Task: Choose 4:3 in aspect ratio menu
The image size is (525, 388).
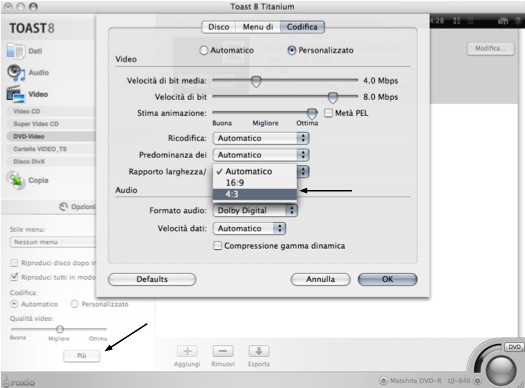Action: [x=255, y=194]
